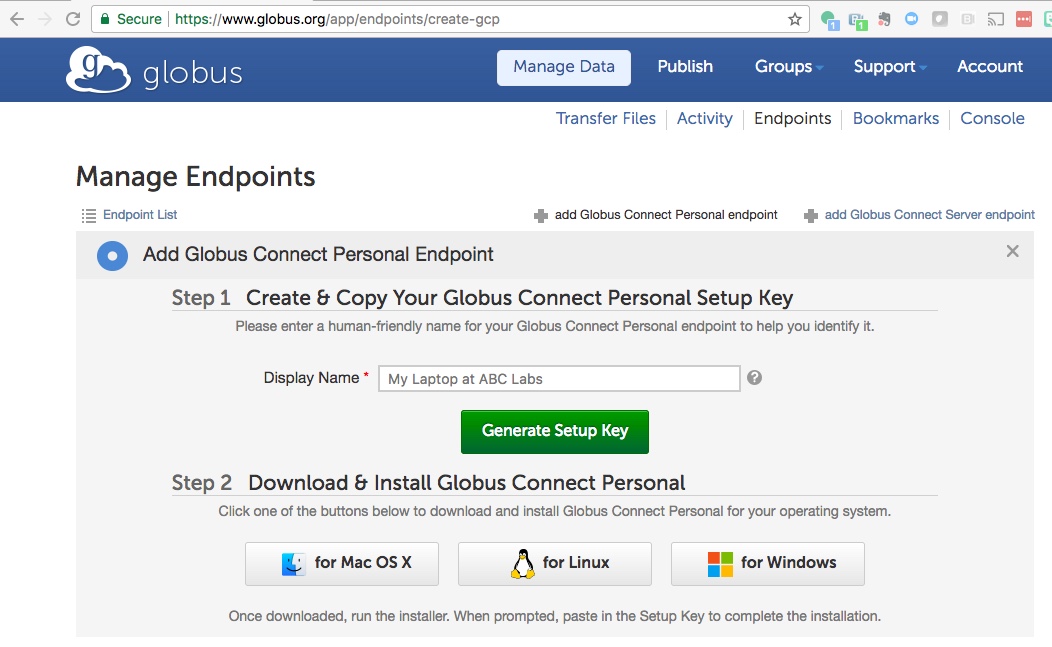Click the Mac Finder icon

point(293,564)
